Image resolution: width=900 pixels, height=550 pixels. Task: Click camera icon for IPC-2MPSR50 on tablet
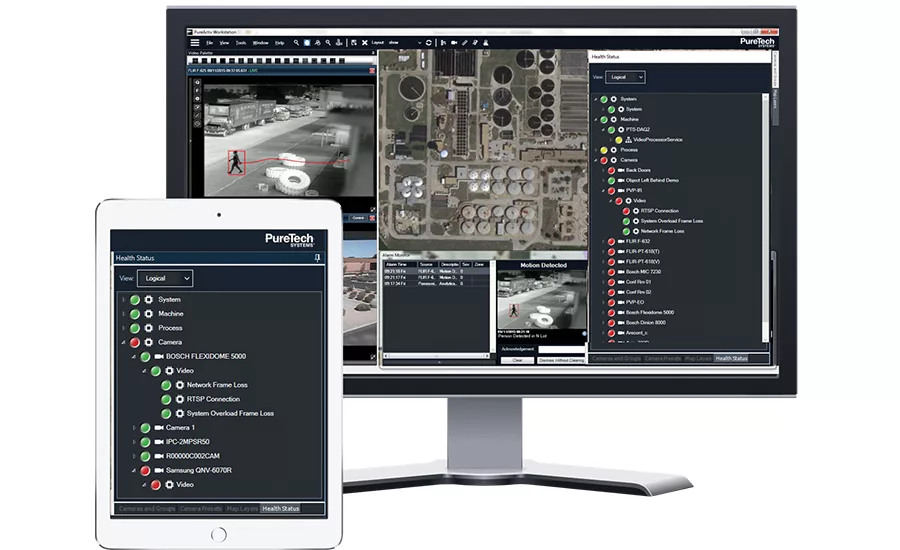[x=159, y=442]
